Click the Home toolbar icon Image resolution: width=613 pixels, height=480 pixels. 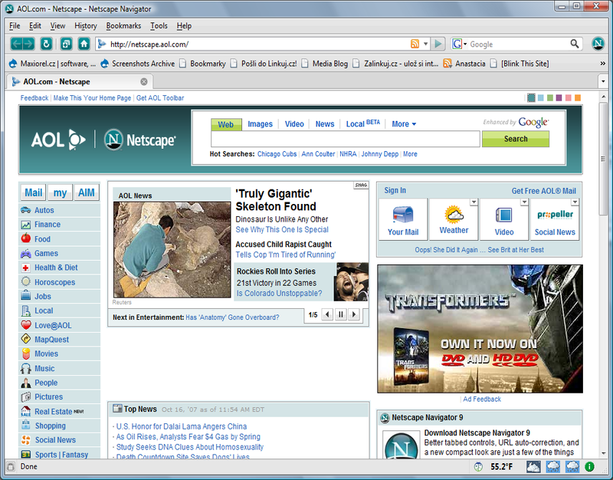[x=84, y=44]
